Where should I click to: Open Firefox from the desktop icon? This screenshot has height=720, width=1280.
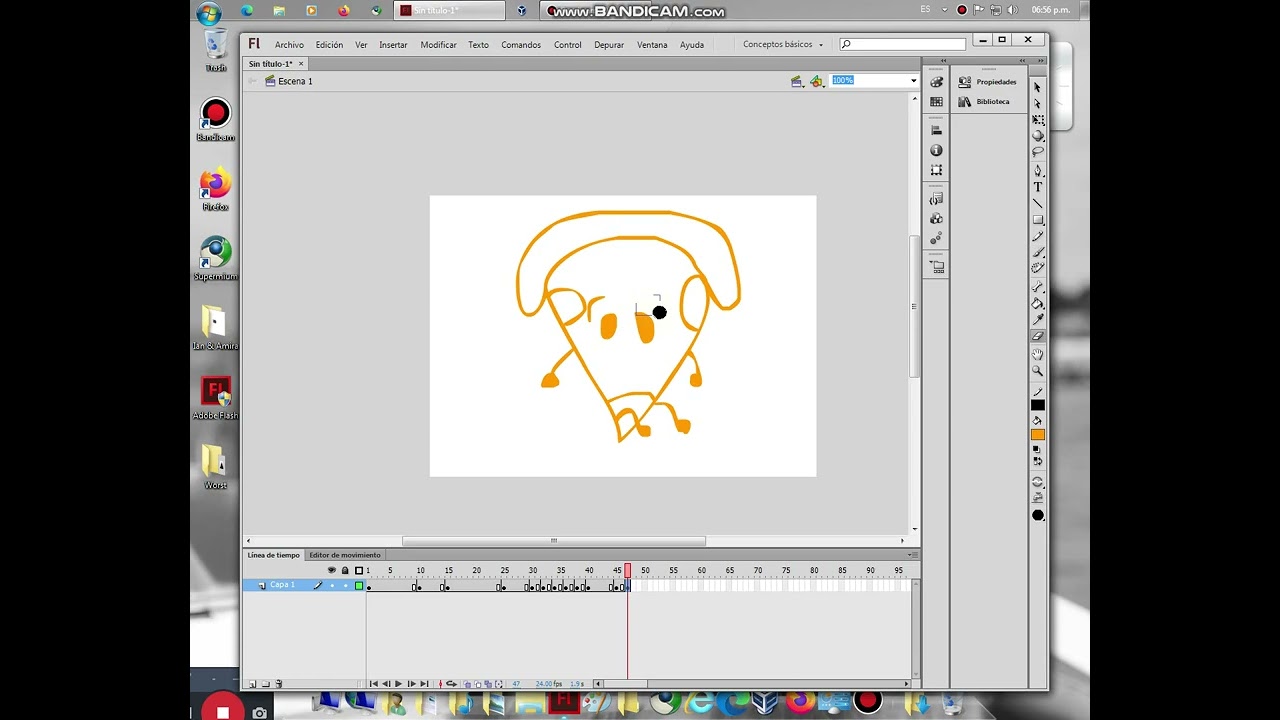(215, 188)
